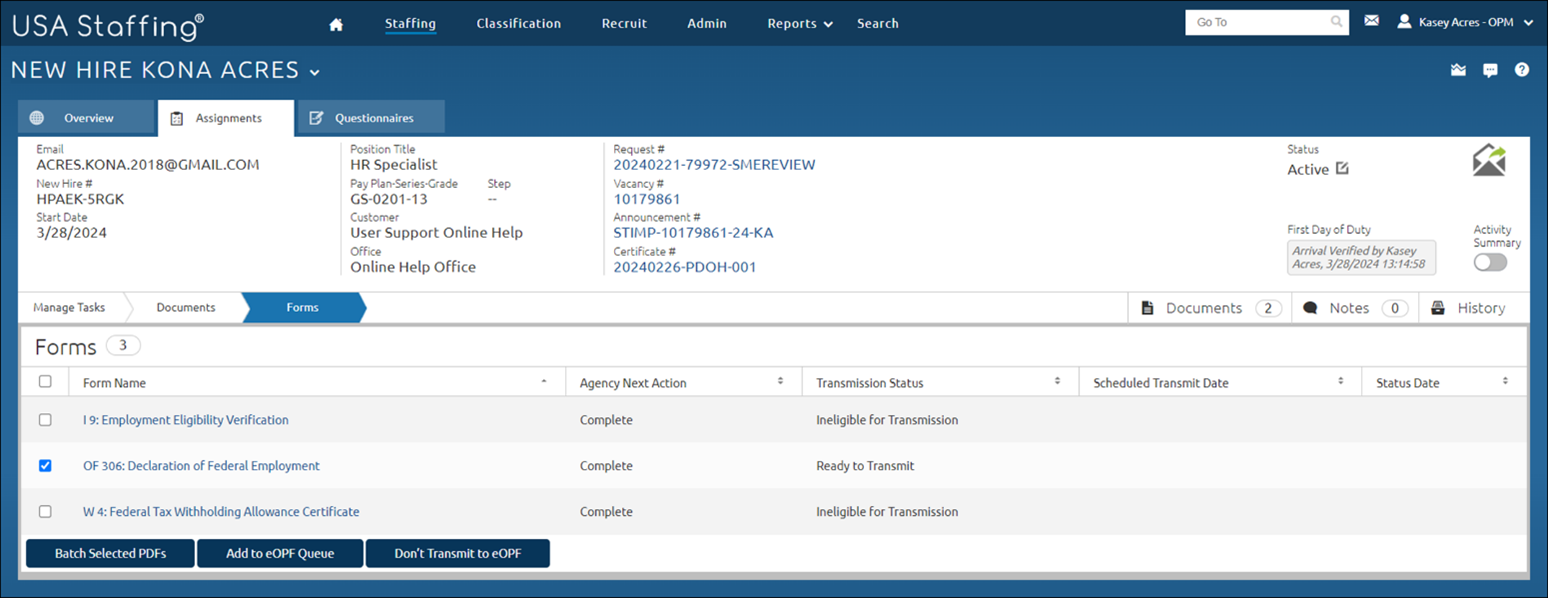Sort by Agency Next Action column arrows
This screenshot has height=598, width=1548.
(x=780, y=382)
